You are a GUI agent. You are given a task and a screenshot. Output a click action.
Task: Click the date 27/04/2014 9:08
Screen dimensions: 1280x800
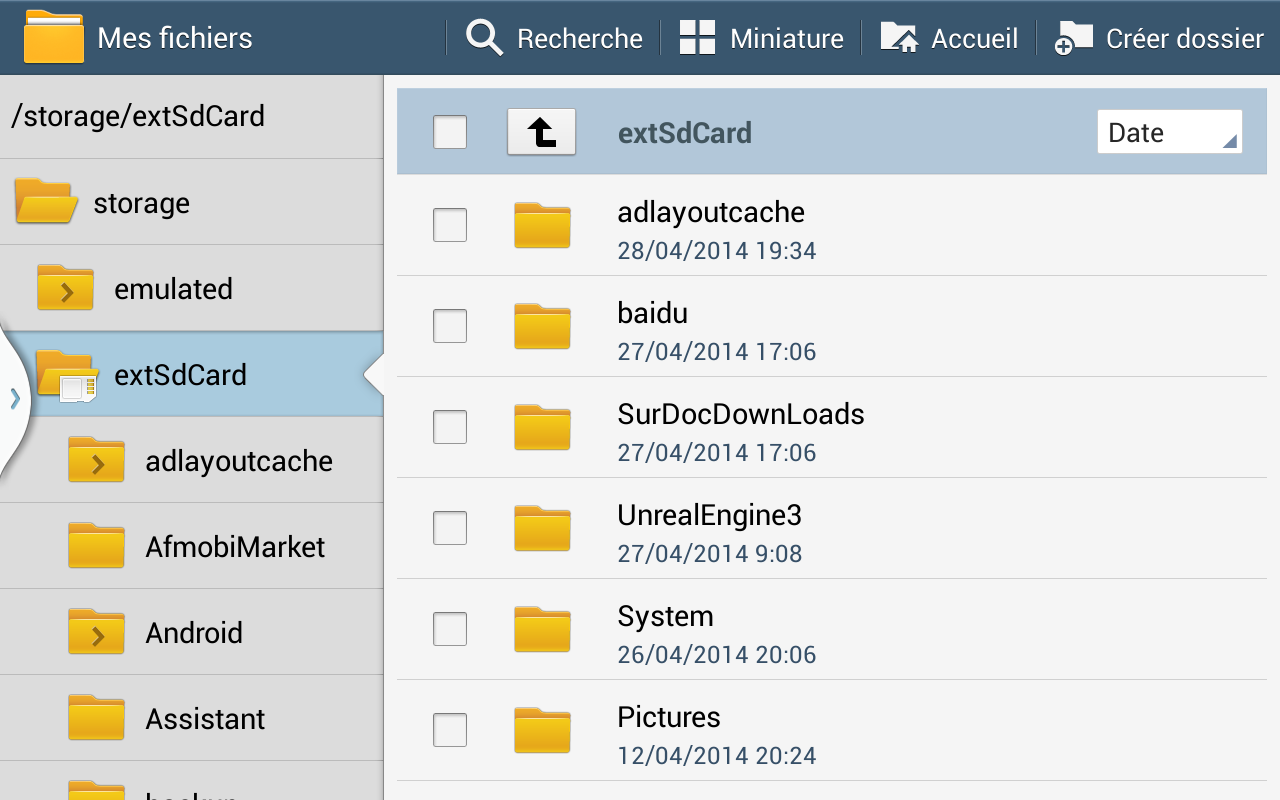pos(710,554)
